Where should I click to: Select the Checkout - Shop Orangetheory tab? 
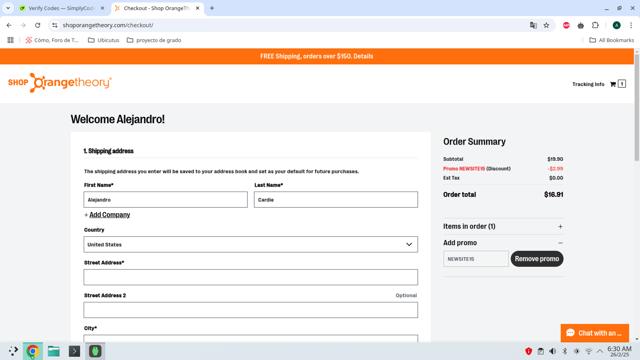[x=156, y=8]
